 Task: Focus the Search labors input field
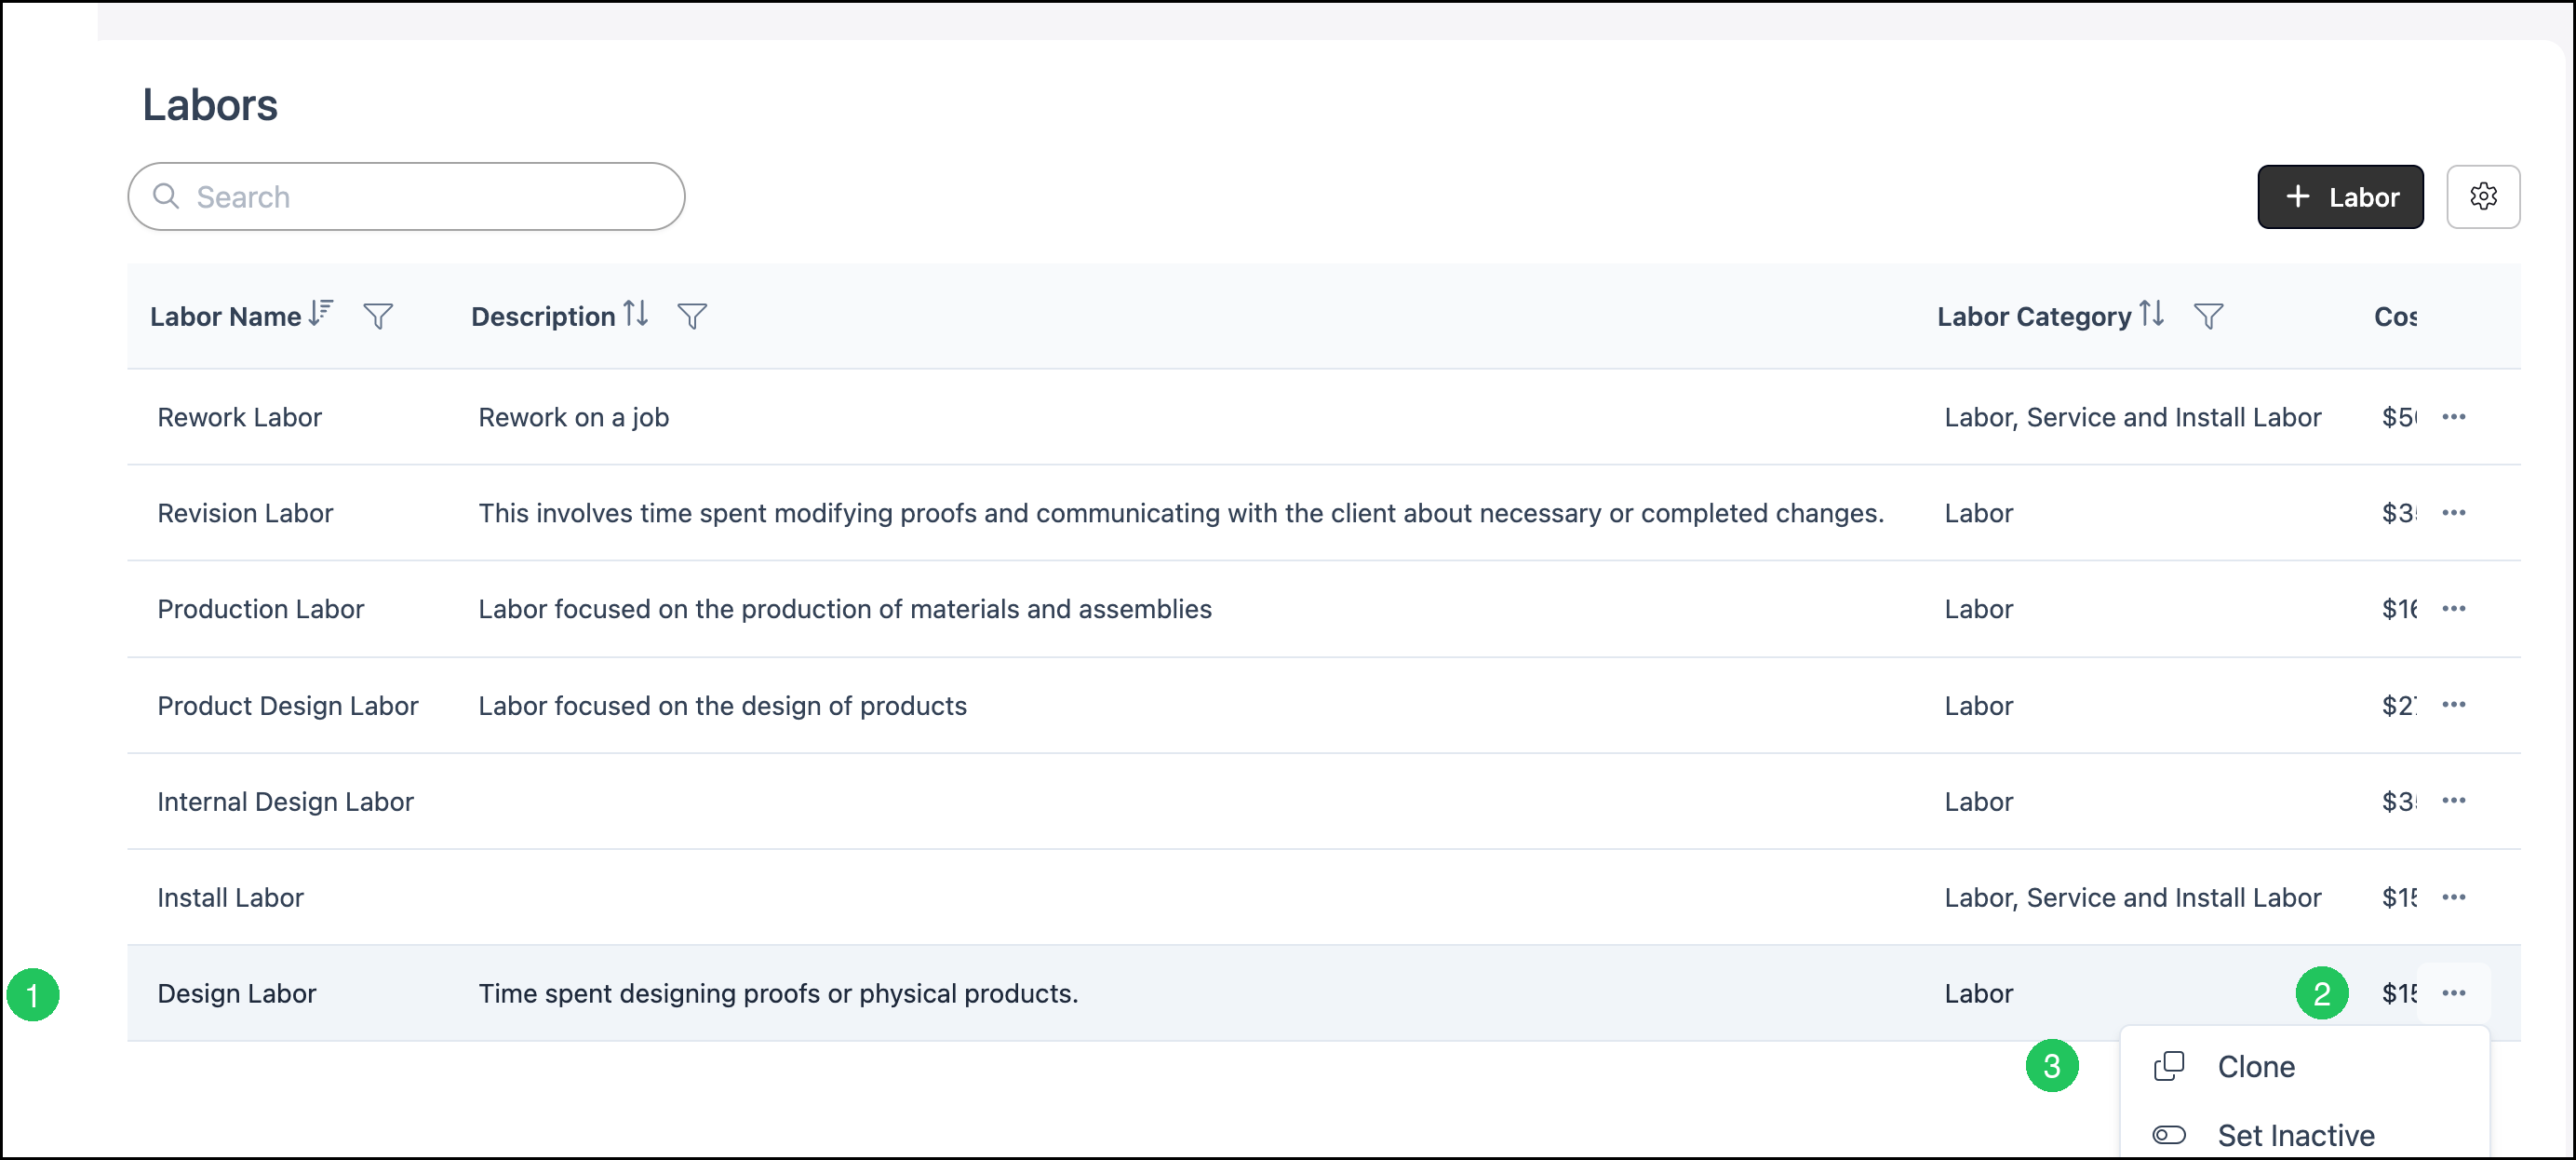pos(406,196)
